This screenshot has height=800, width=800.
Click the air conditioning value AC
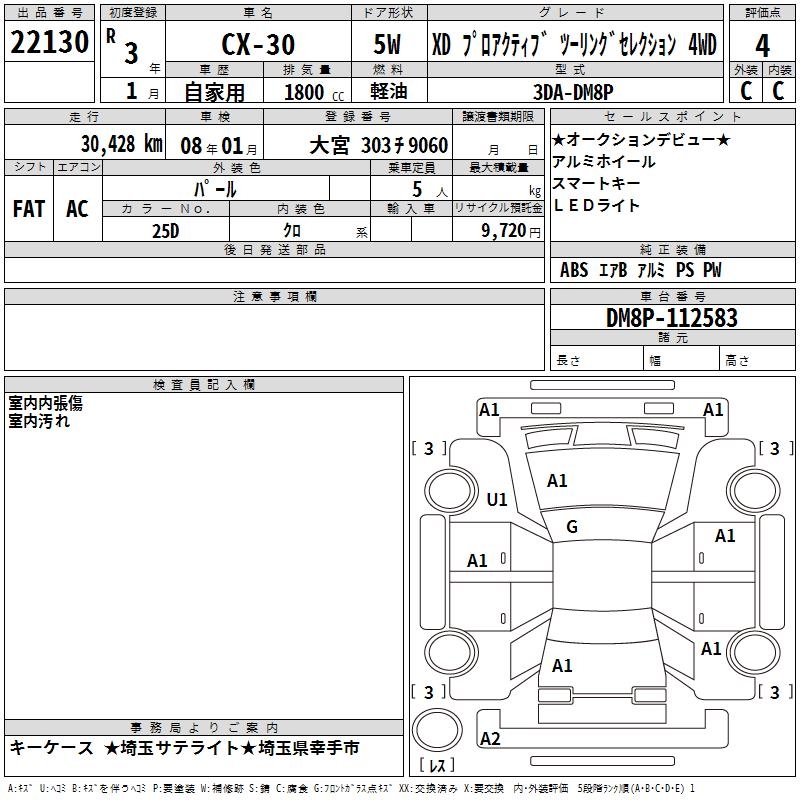click(77, 209)
